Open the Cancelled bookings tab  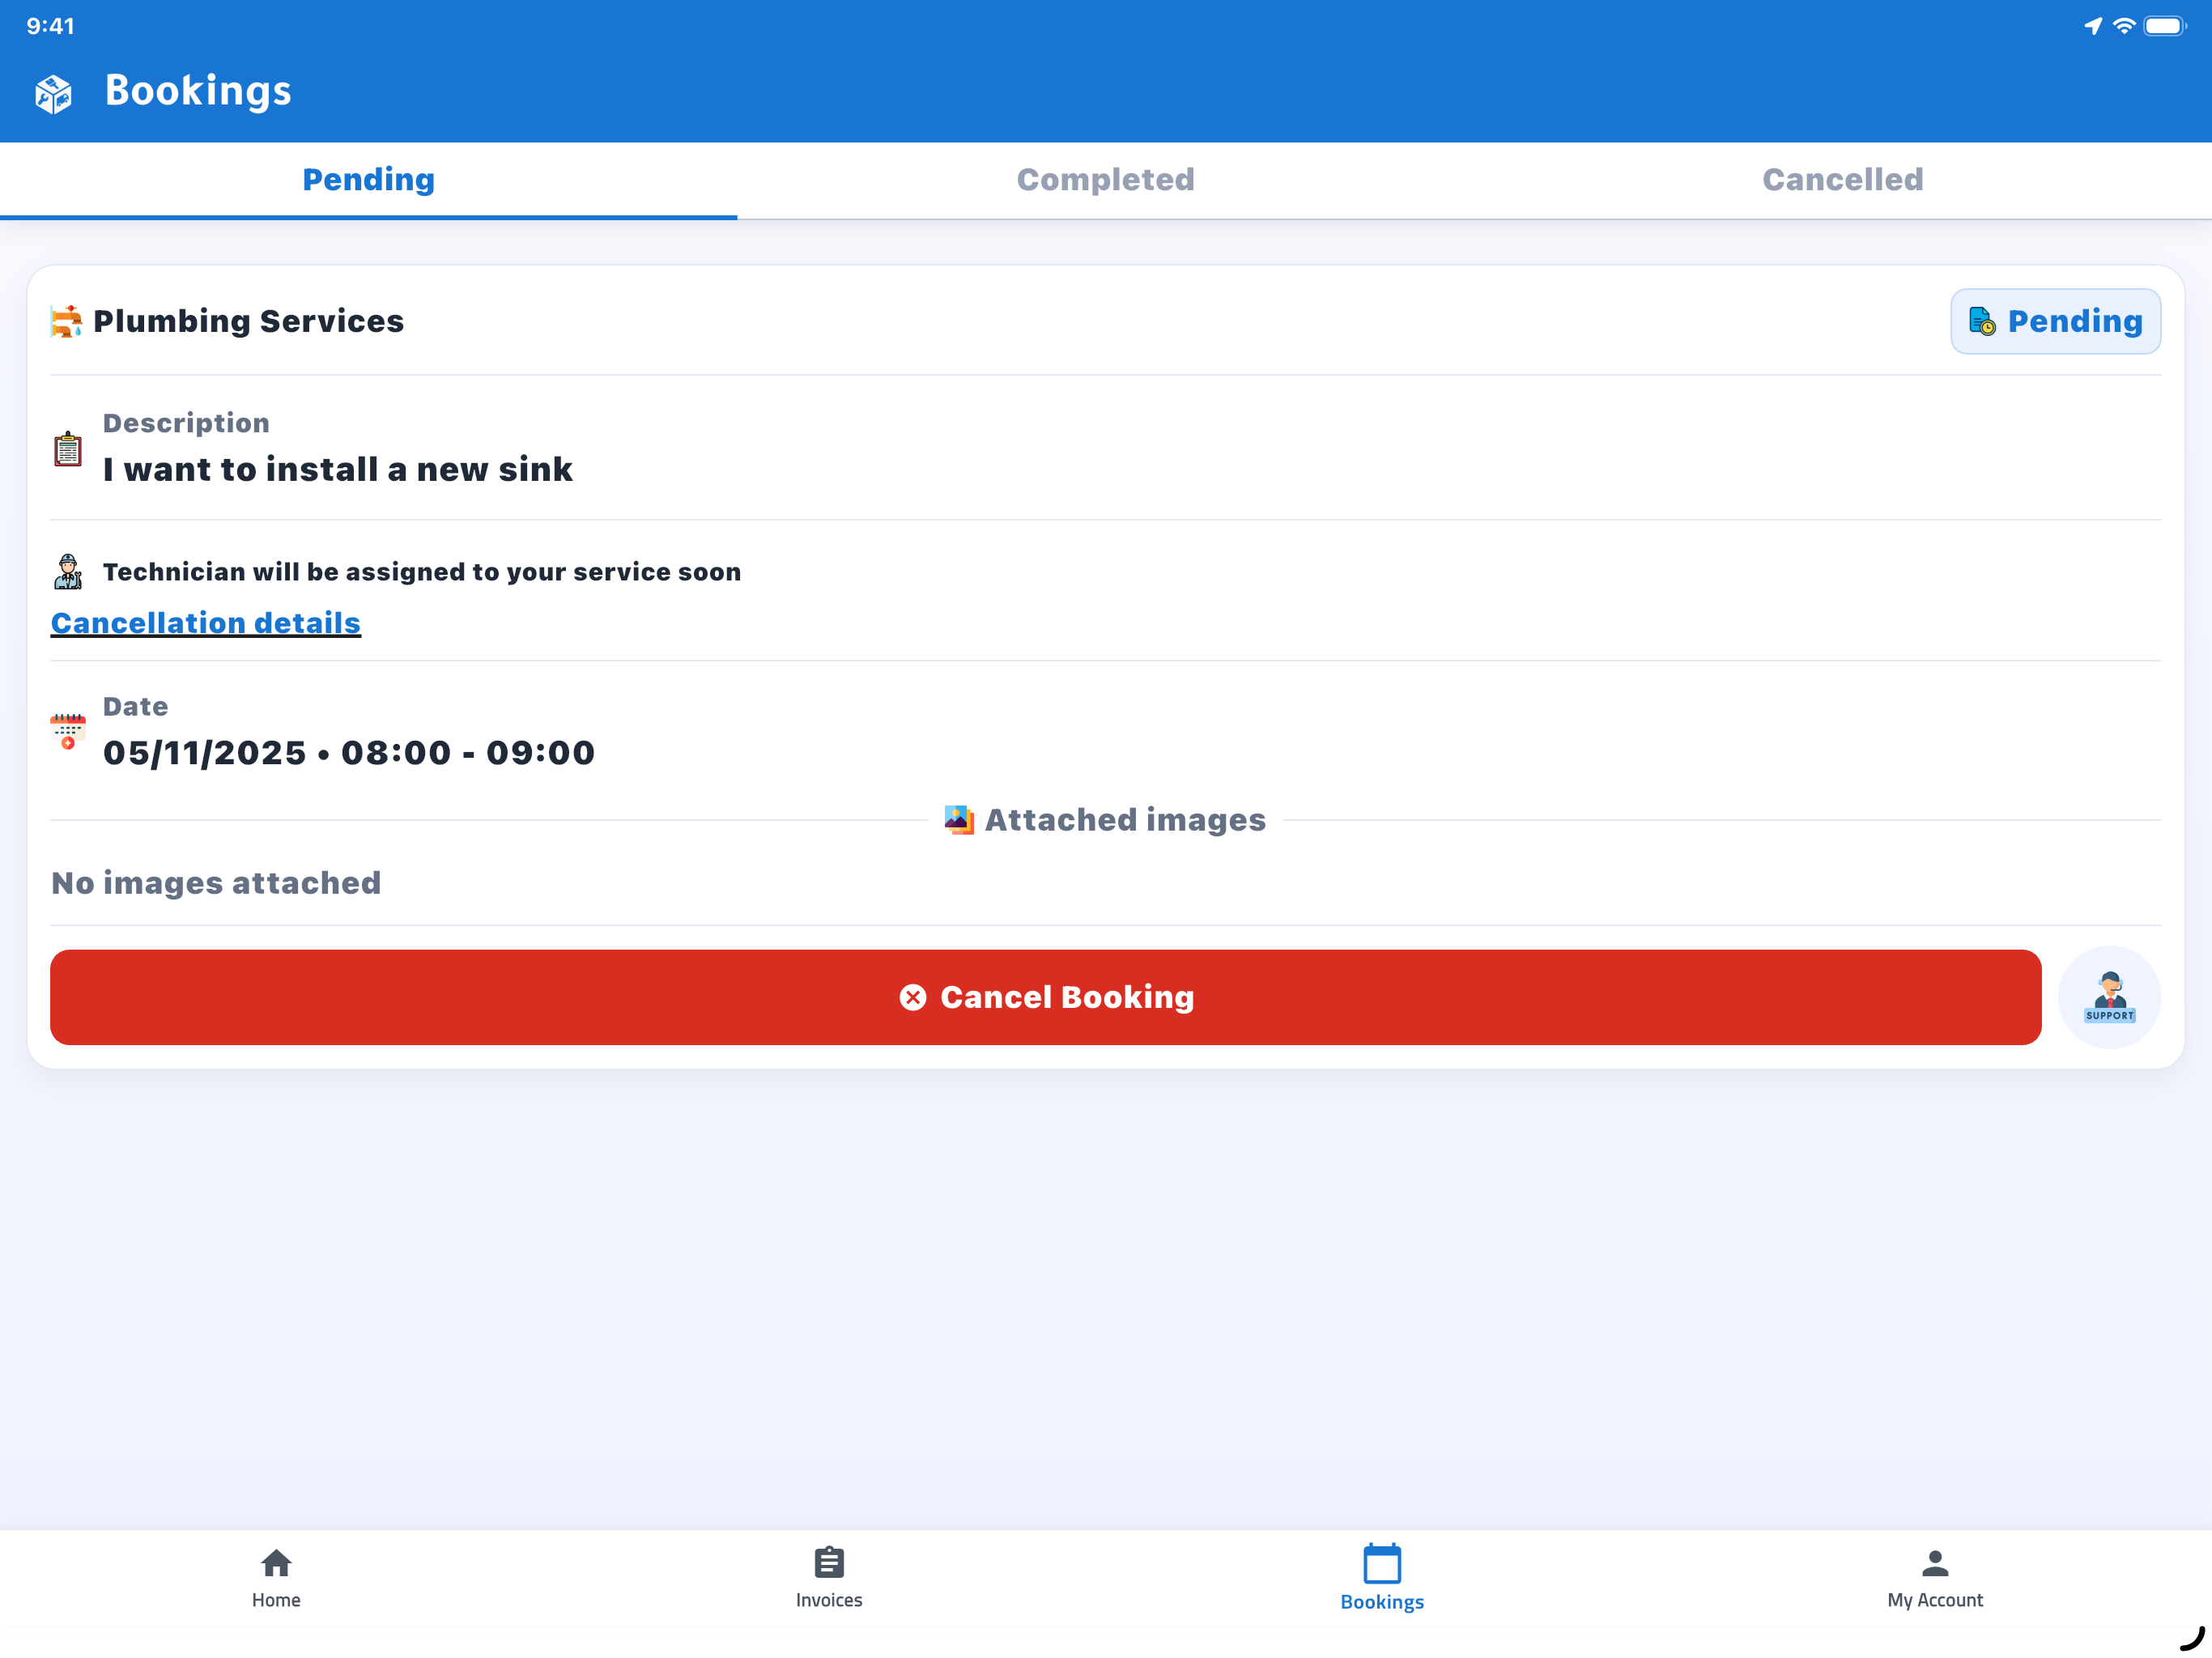click(1843, 180)
